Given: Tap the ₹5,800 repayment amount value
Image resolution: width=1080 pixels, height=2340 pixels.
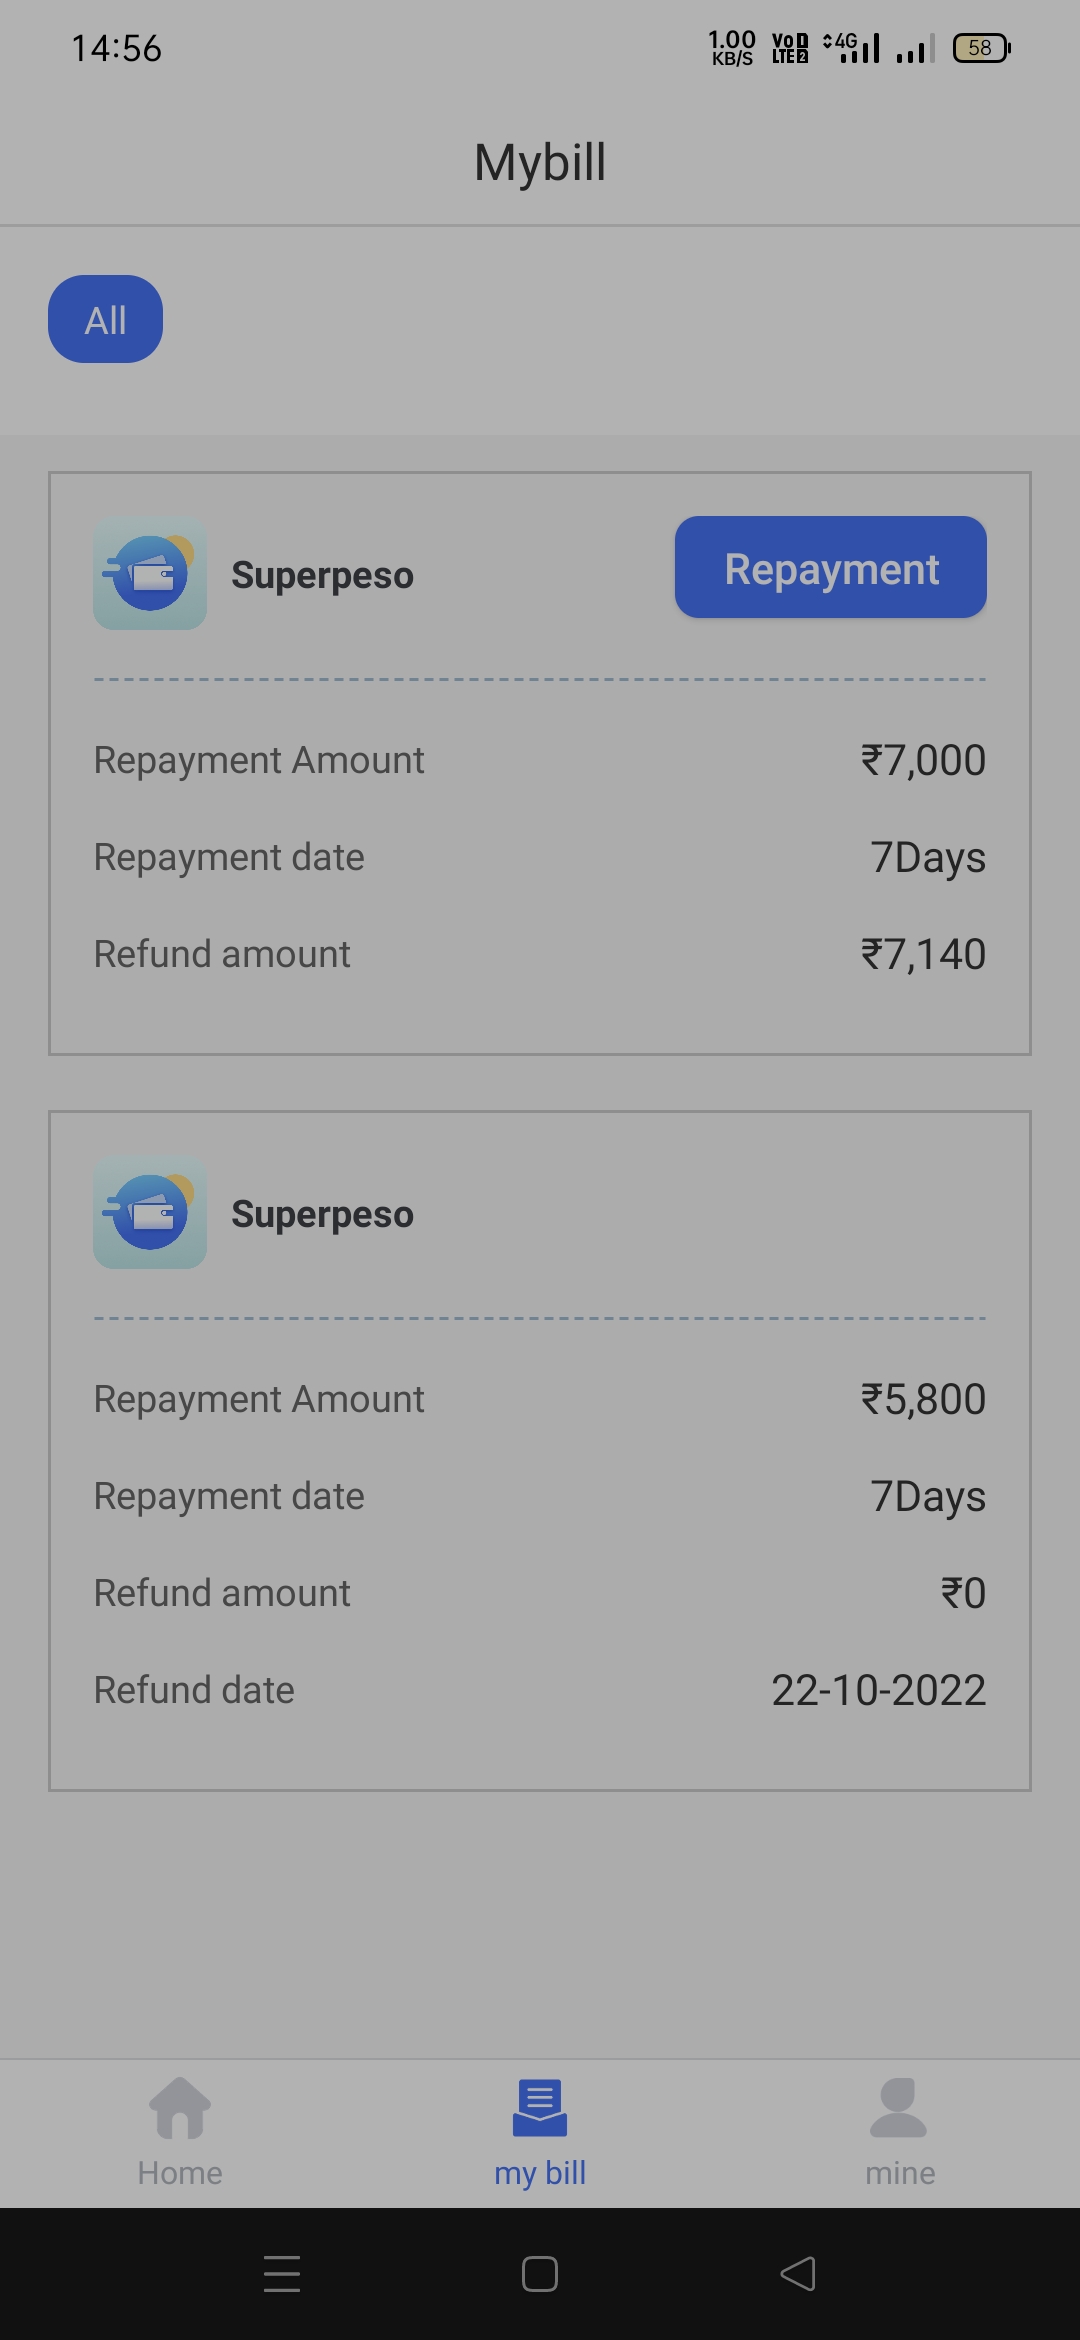Looking at the screenshot, I should click(x=923, y=1399).
